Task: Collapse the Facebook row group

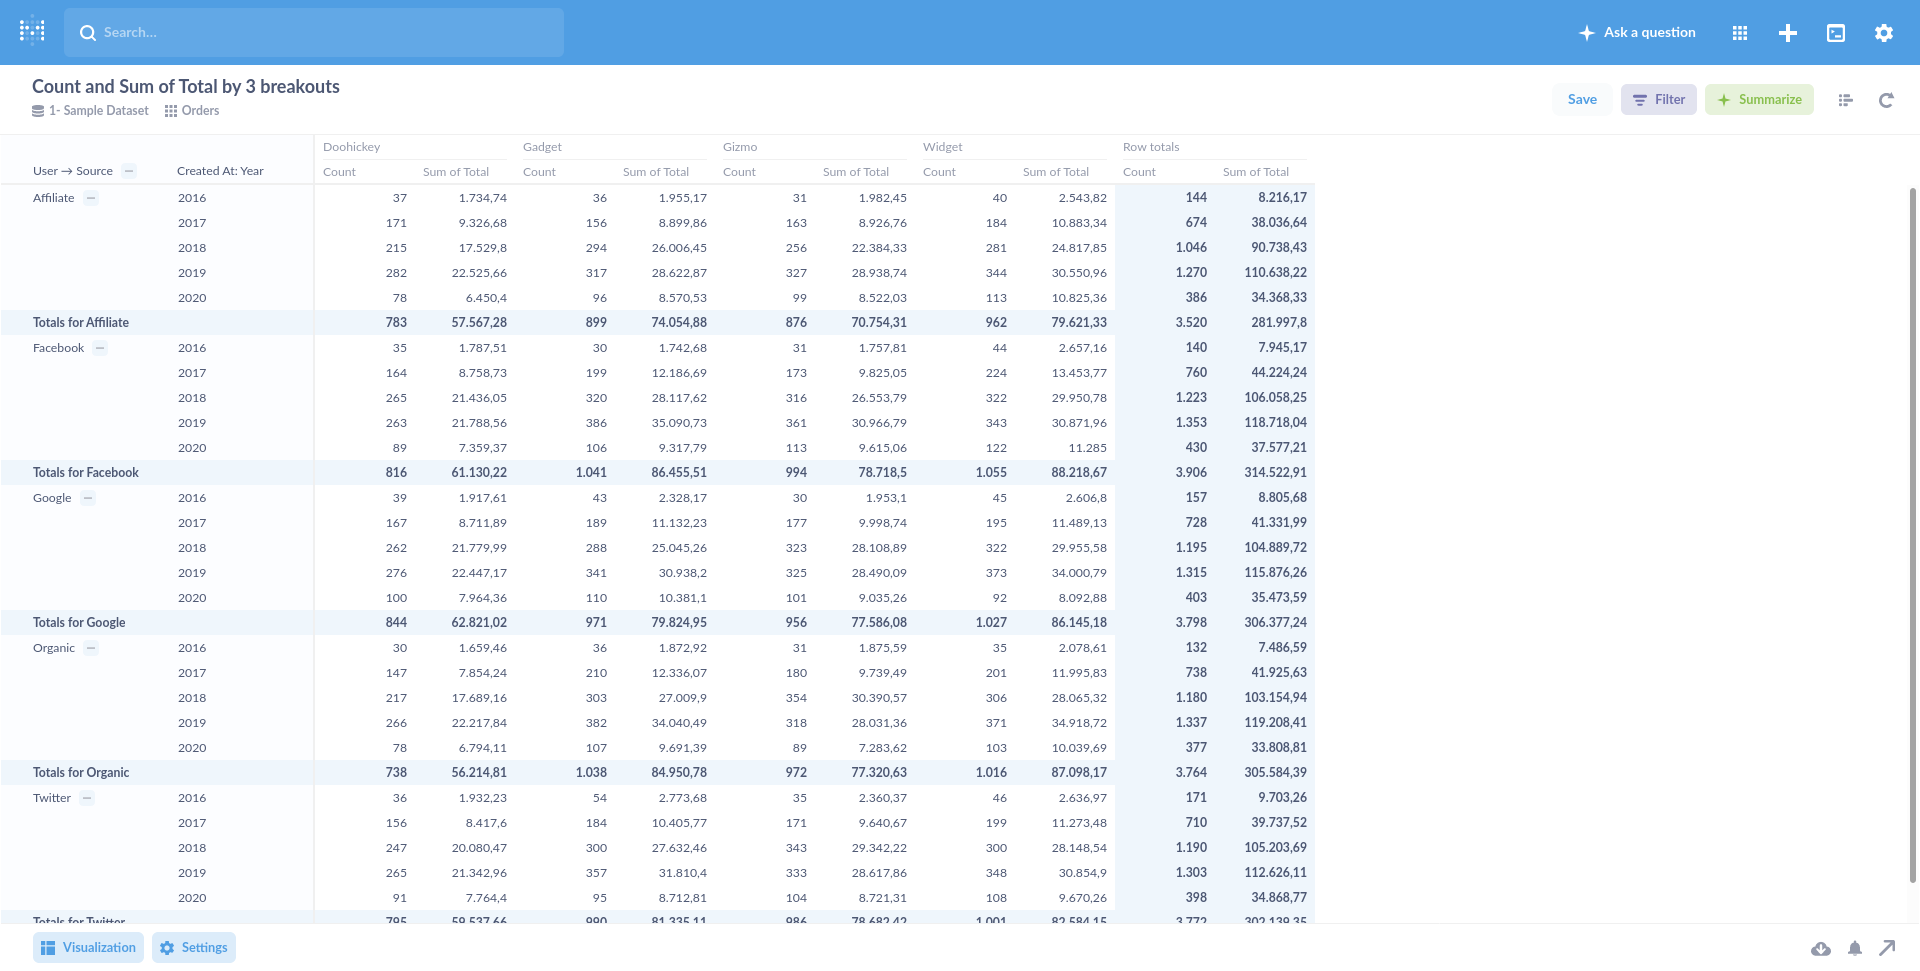Action: click(100, 348)
